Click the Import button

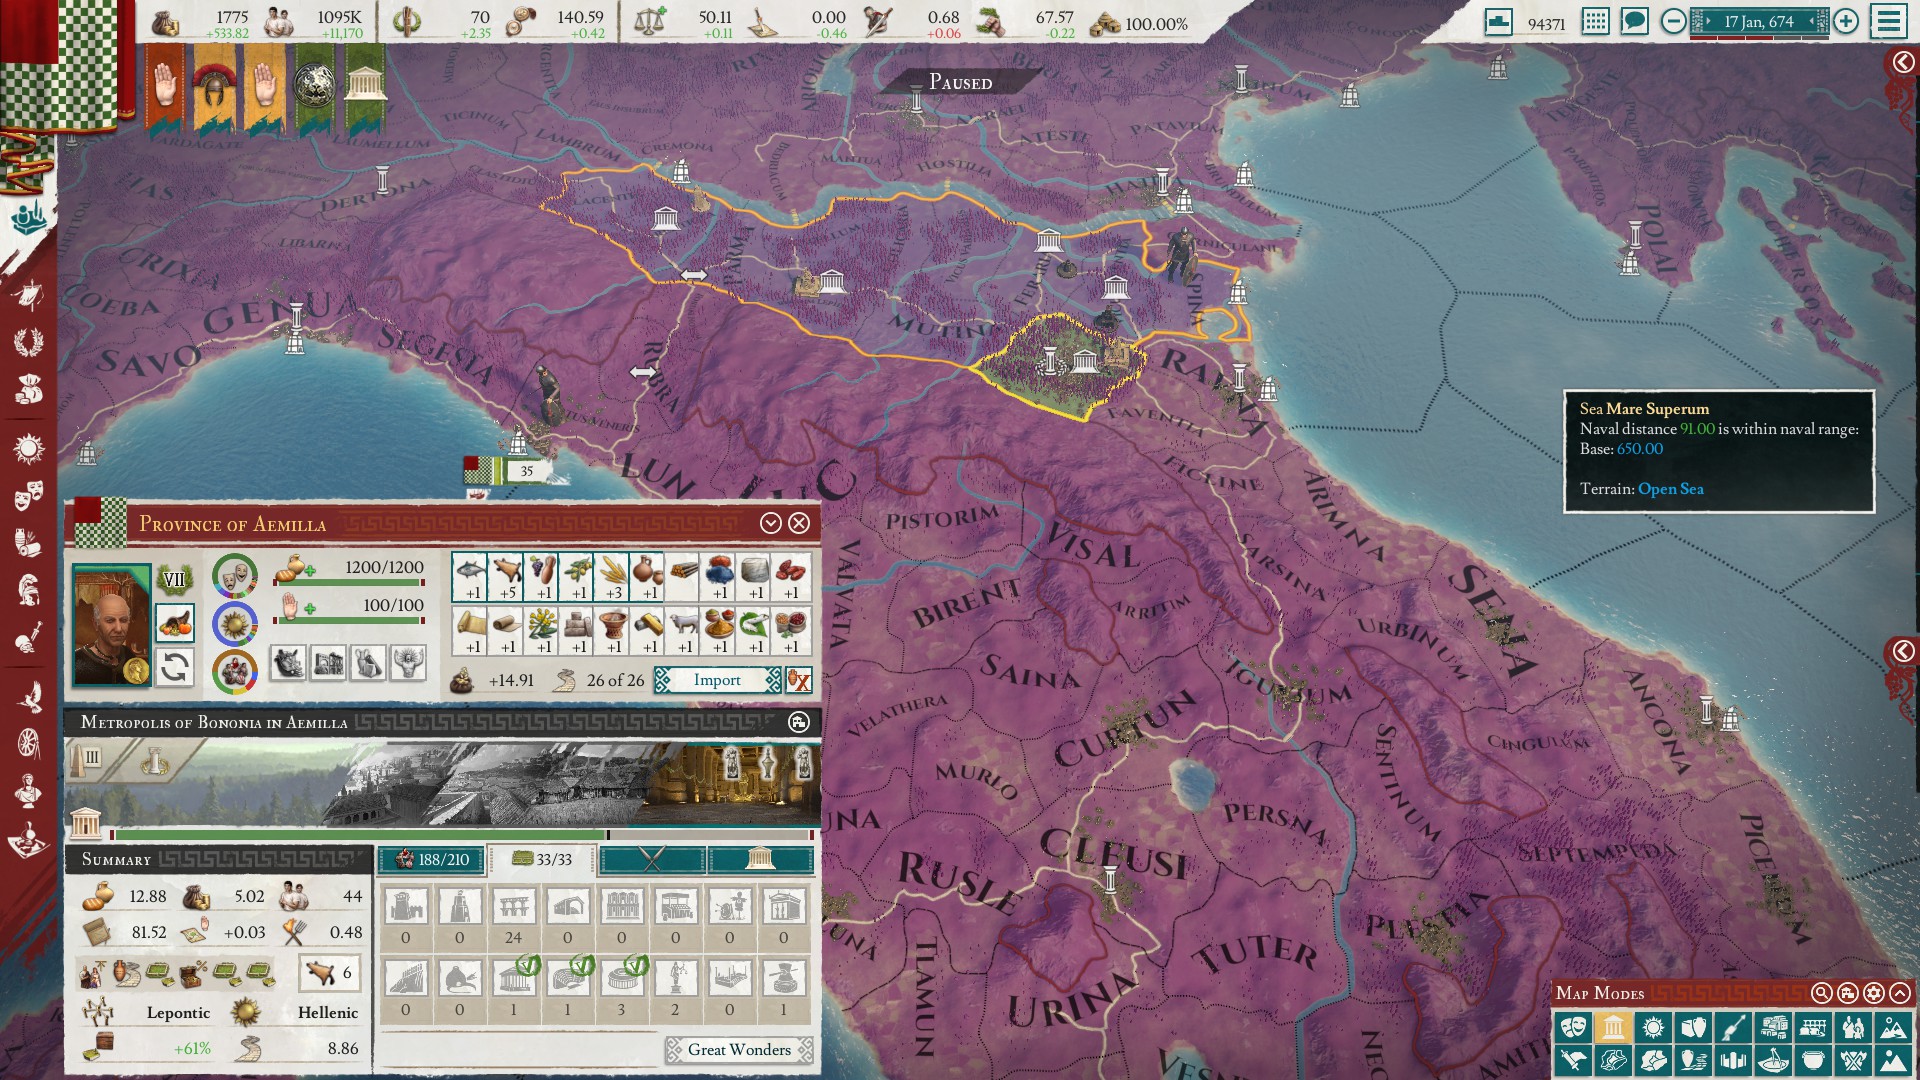(x=716, y=680)
